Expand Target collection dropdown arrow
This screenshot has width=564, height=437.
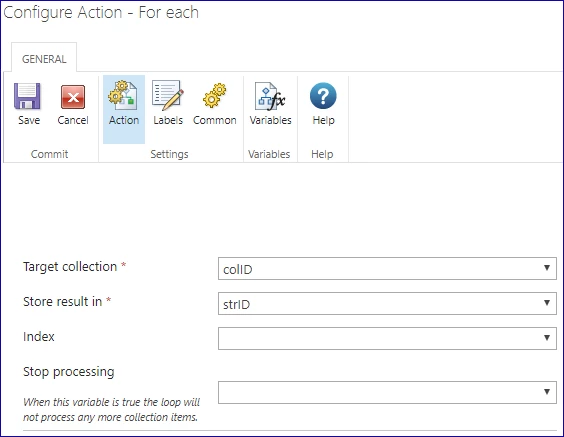coord(547,268)
